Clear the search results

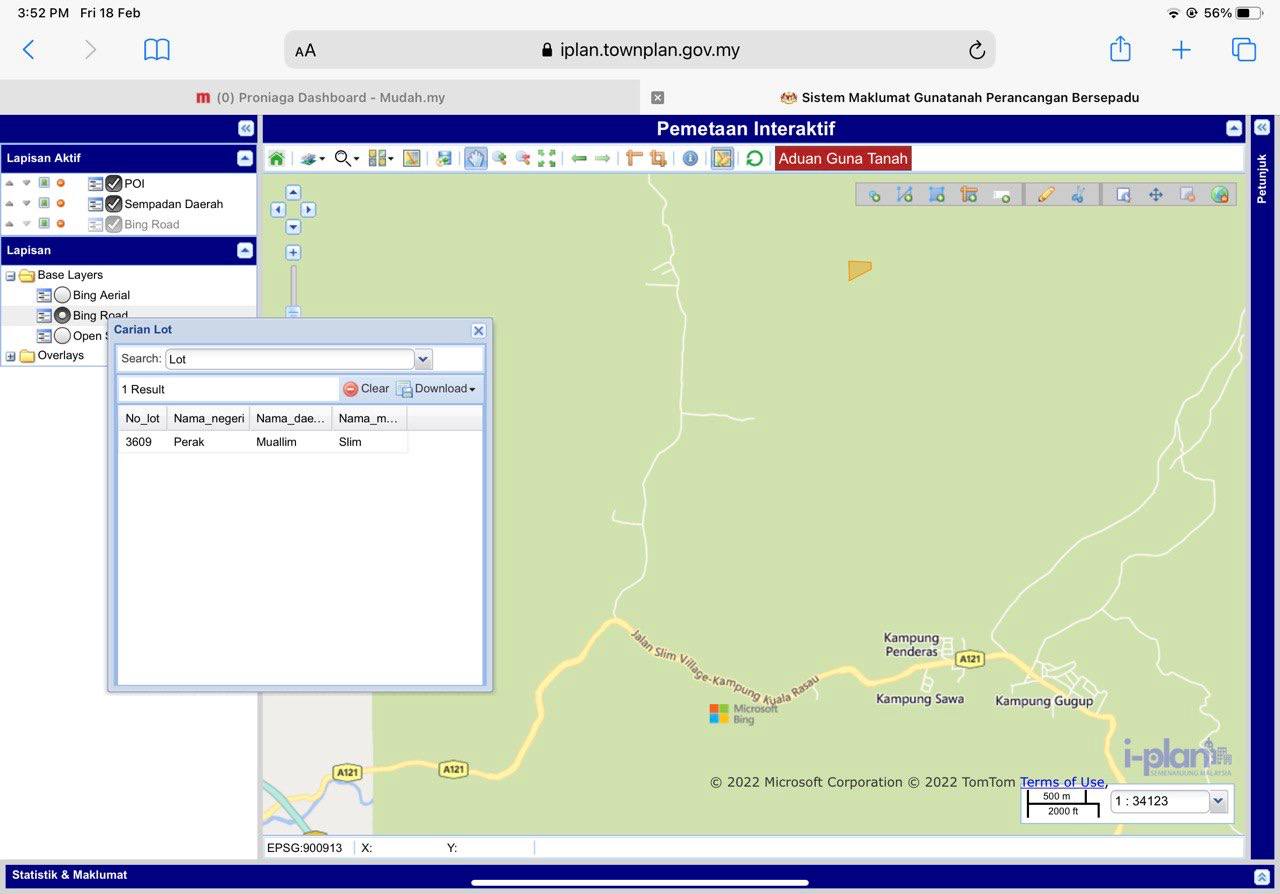366,389
